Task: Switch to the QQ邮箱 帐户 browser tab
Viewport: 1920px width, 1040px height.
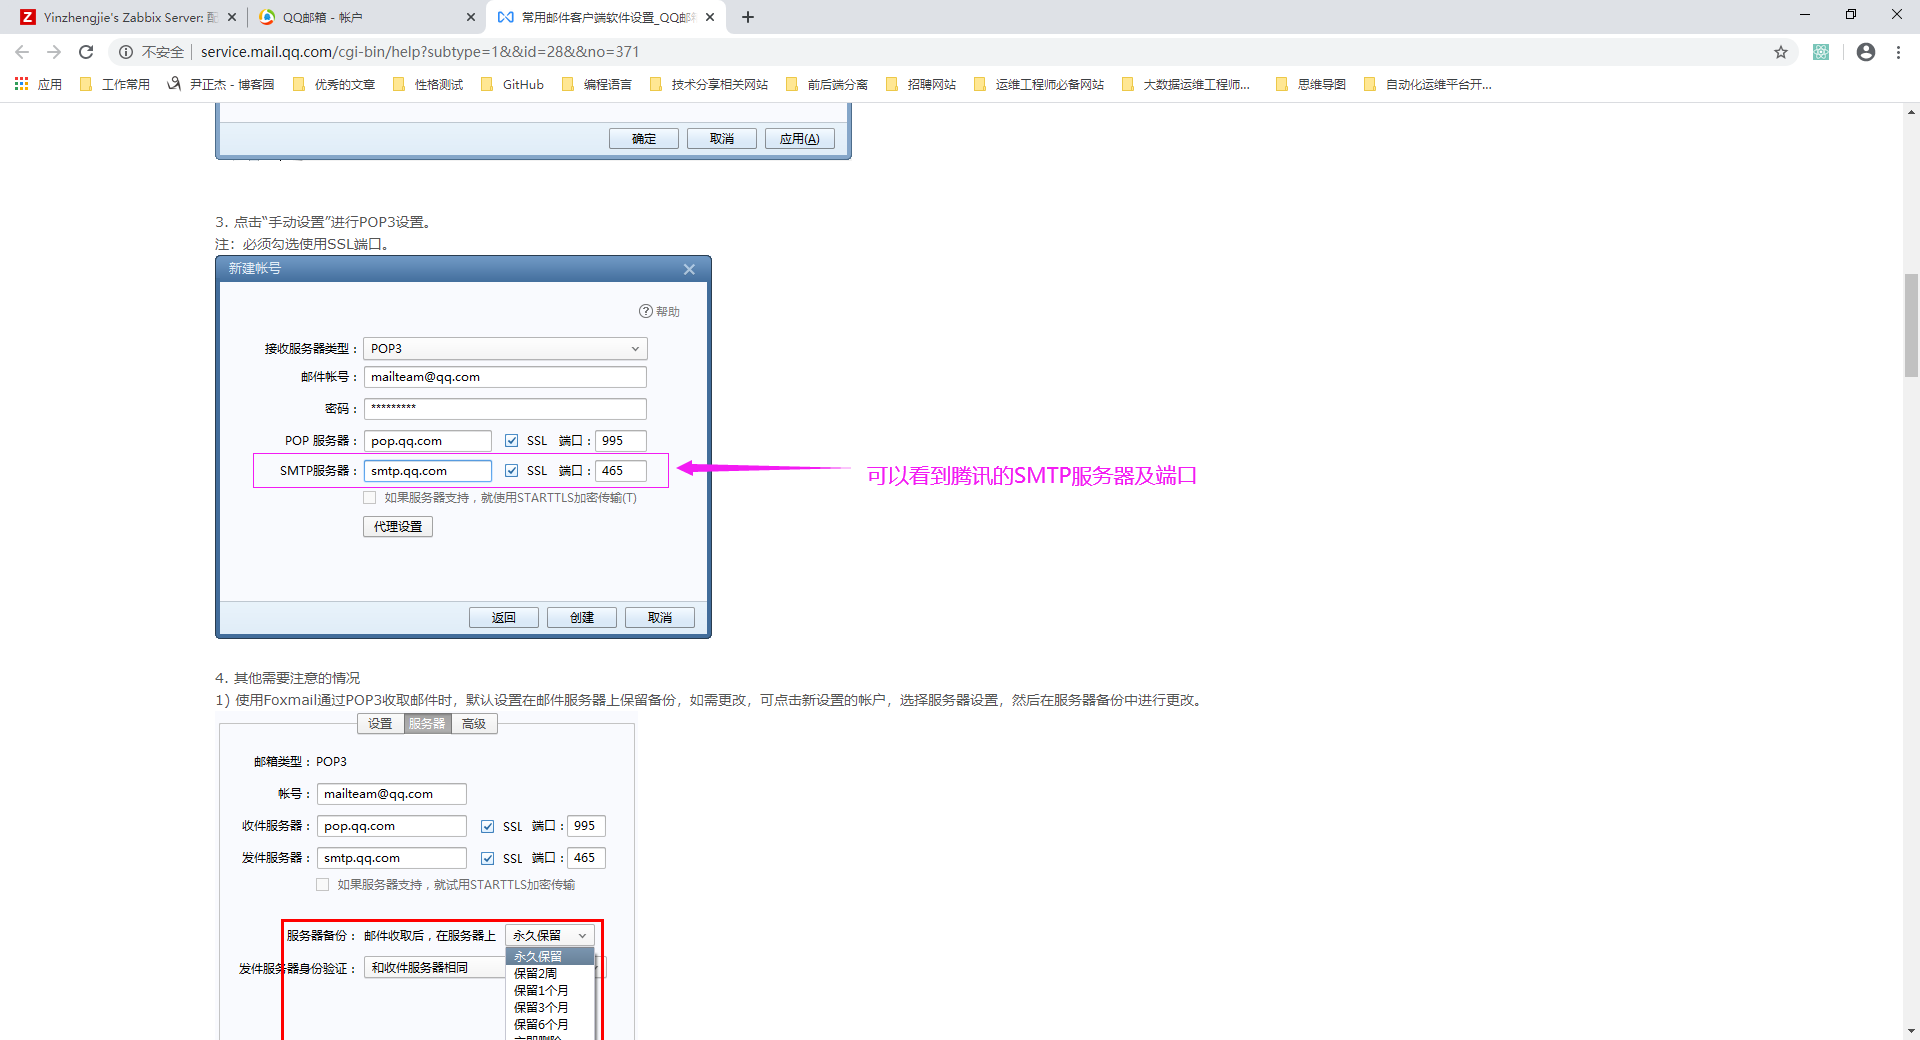Action: (x=366, y=17)
